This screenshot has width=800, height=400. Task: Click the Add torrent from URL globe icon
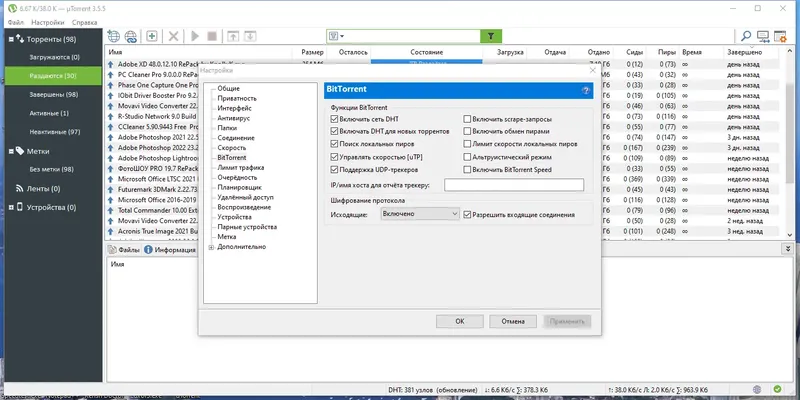113,36
